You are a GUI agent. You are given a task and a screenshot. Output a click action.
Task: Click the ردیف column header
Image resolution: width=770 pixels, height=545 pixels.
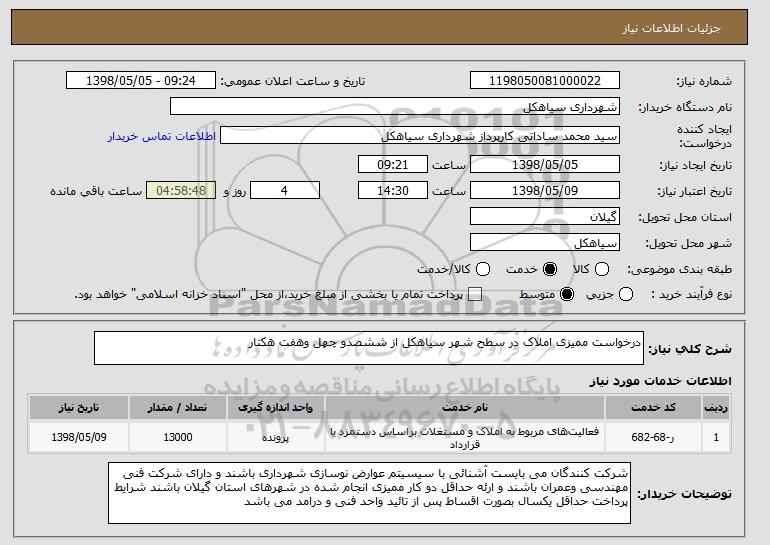point(716,408)
